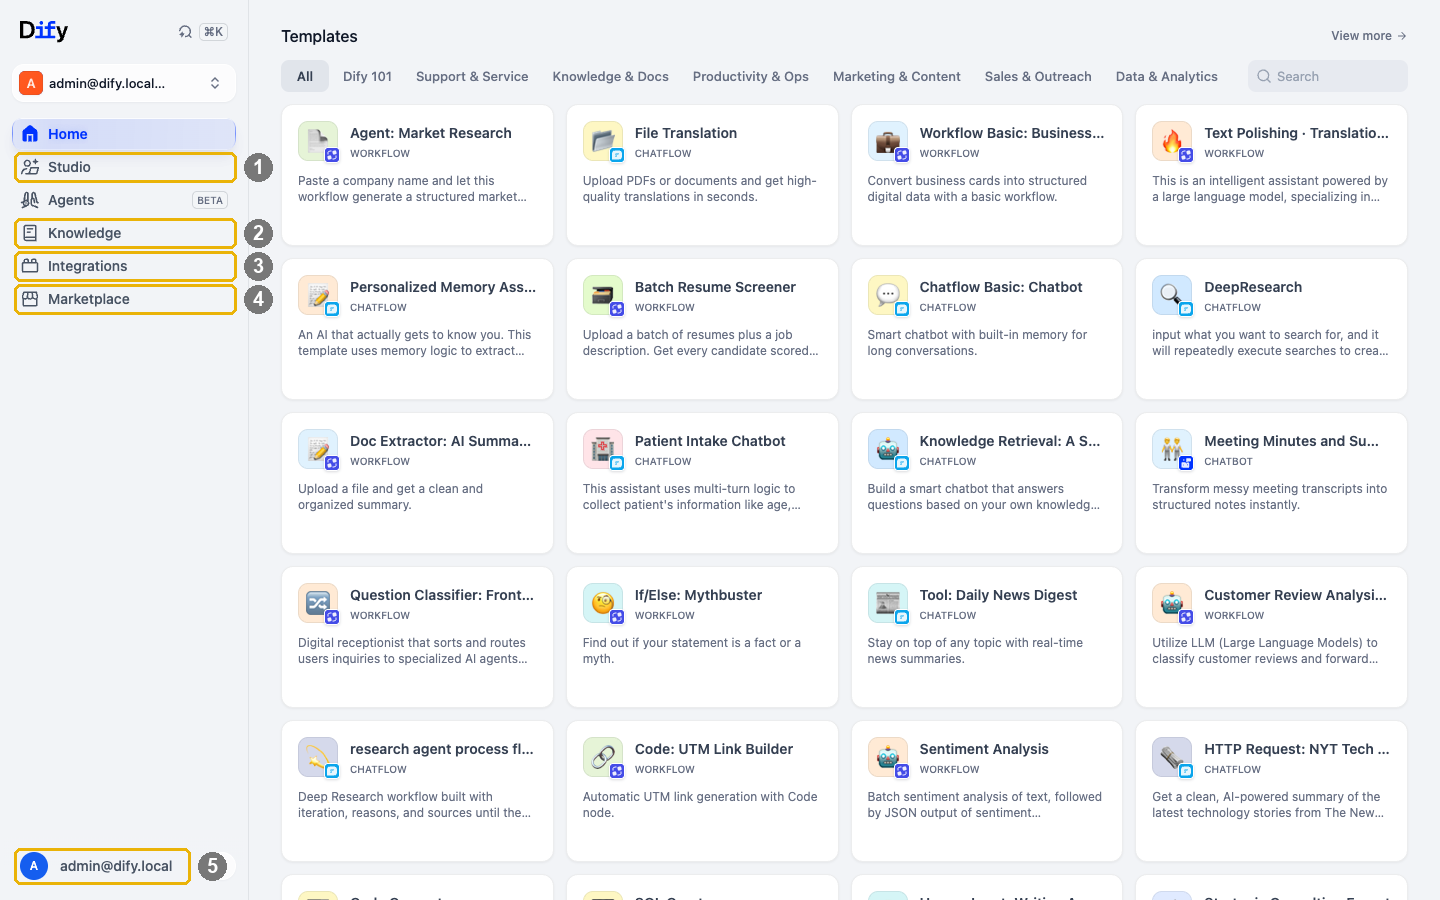Click the templates Search field
The width and height of the screenshot is (1440, 900).
1328,76
